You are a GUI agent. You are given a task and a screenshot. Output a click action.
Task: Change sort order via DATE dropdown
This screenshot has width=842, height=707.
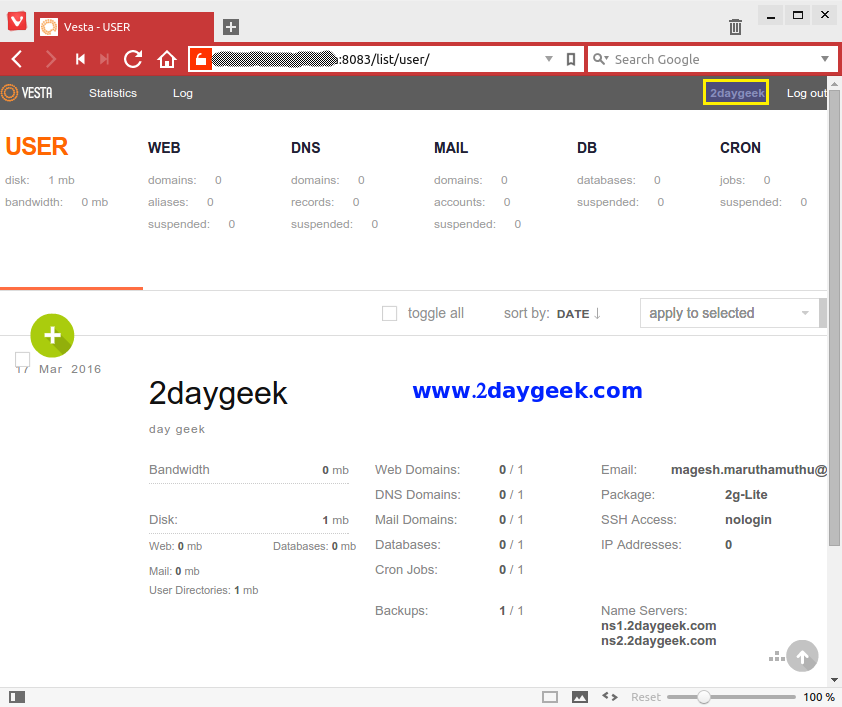tap(578, 314)
